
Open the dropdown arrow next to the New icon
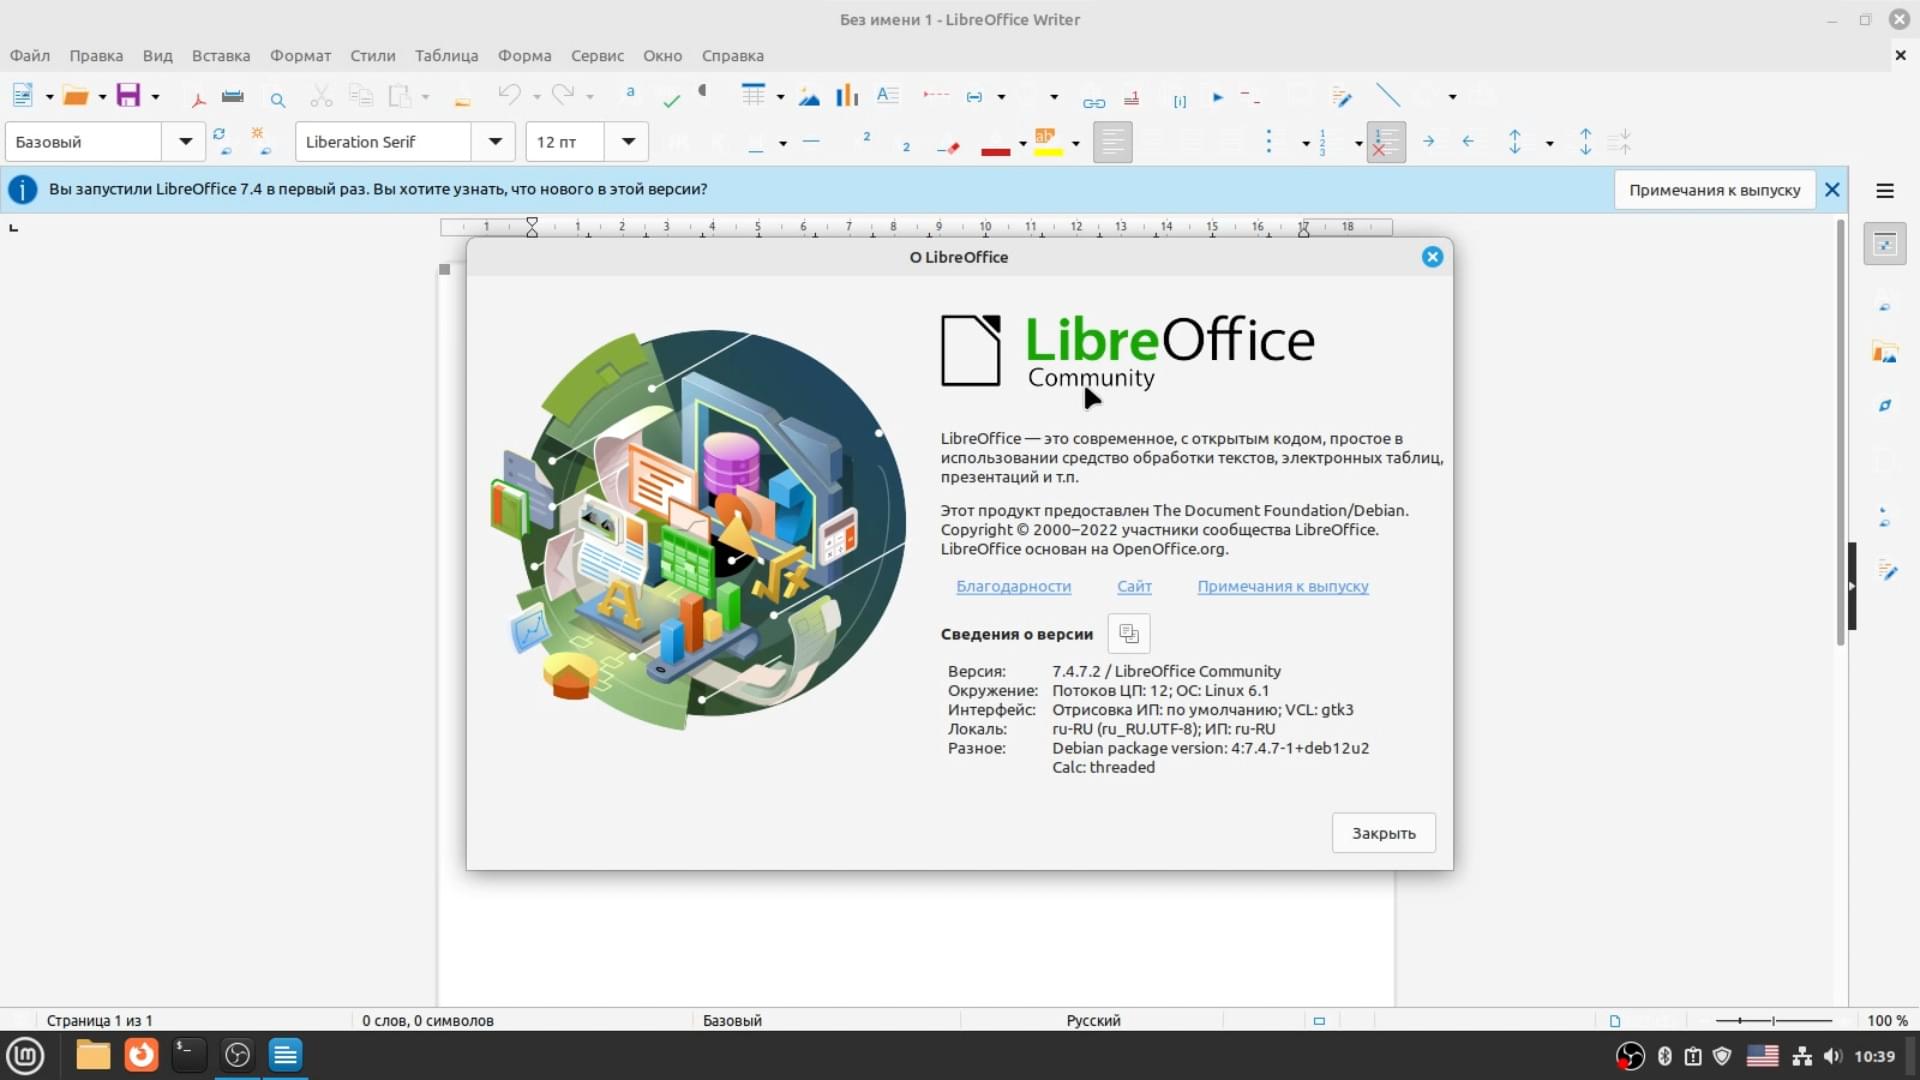click(x=49, y=97)
